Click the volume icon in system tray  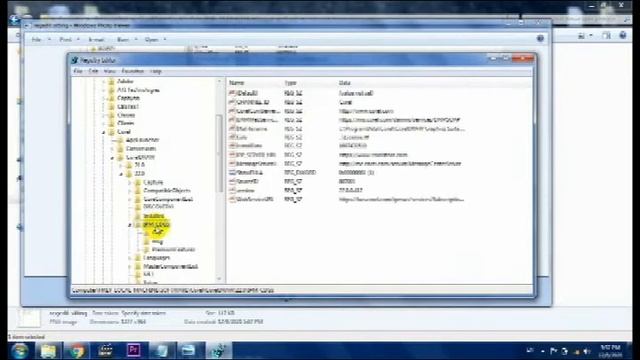pyautogui.click(x=587, y=351)
